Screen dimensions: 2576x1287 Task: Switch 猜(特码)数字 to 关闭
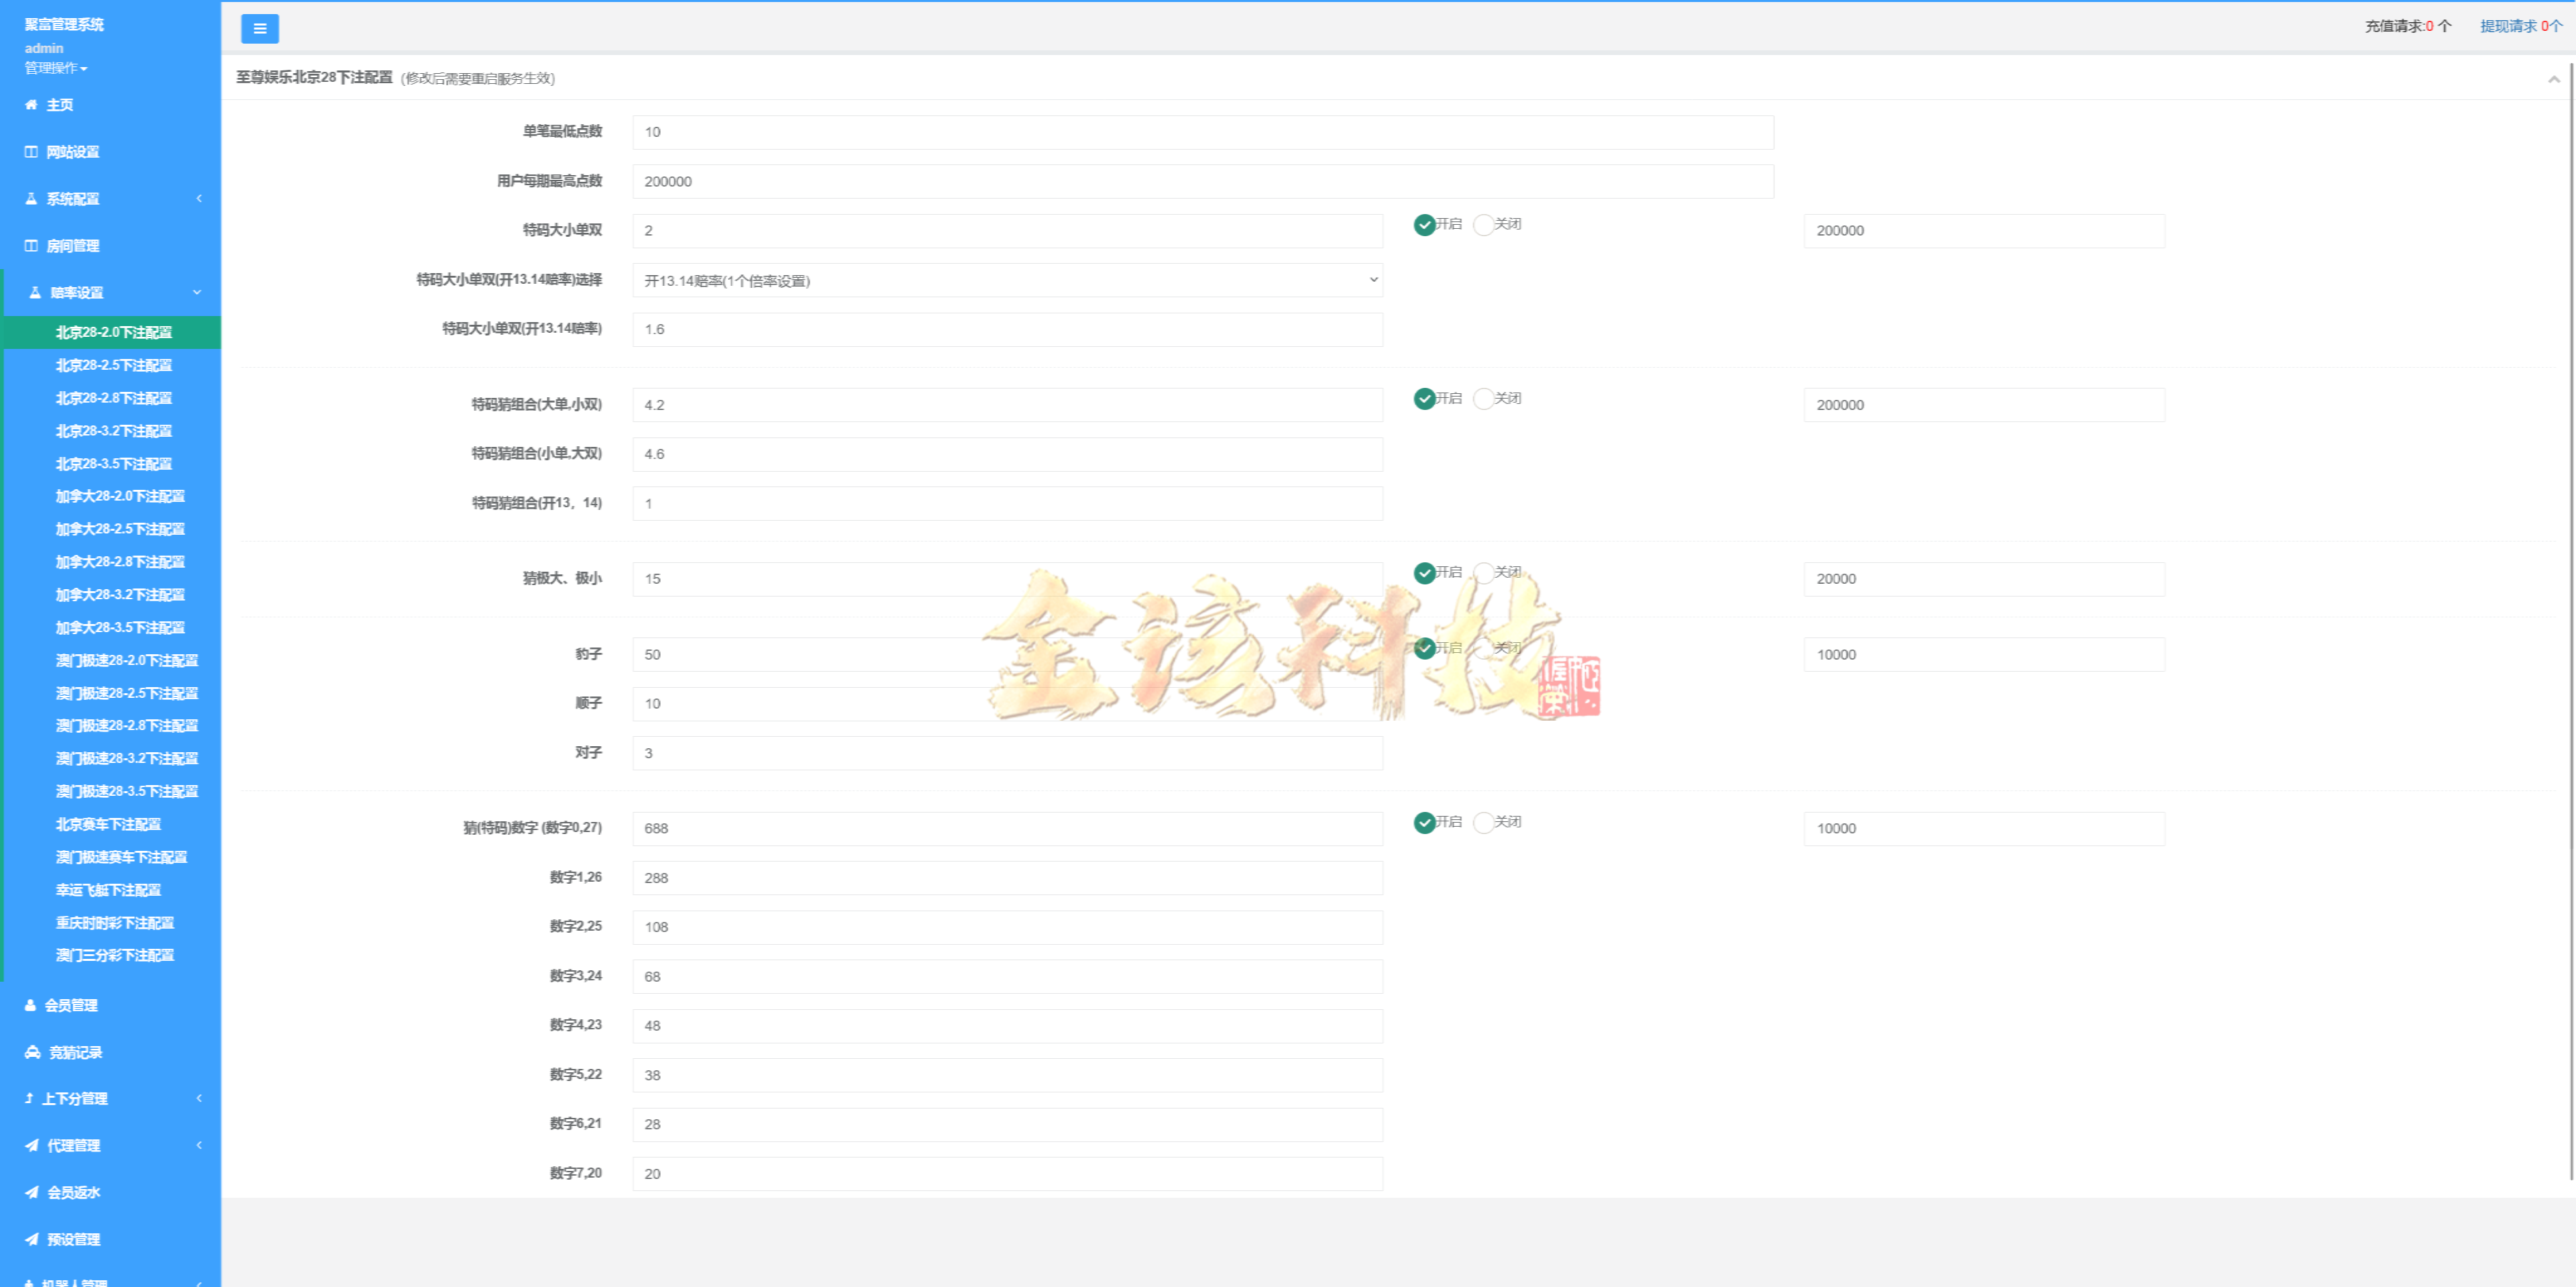[1483, 822]
